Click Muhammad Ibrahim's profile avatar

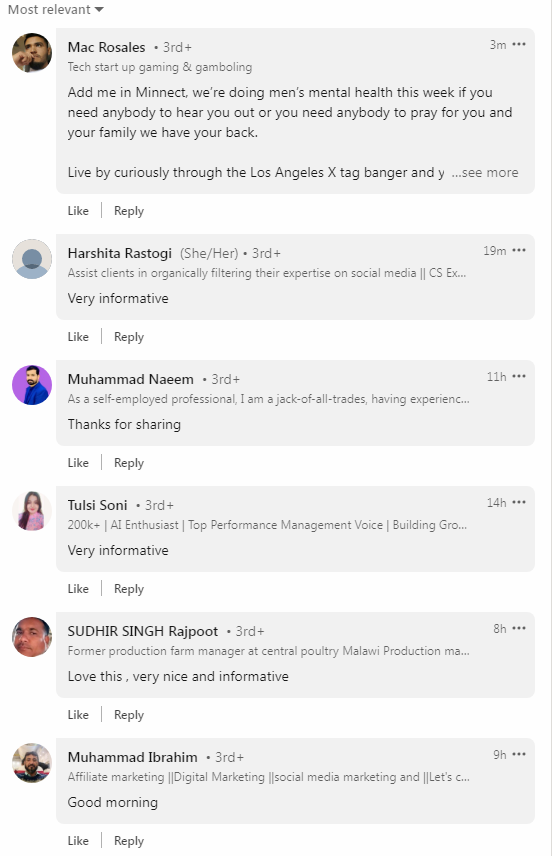[32, 763]
